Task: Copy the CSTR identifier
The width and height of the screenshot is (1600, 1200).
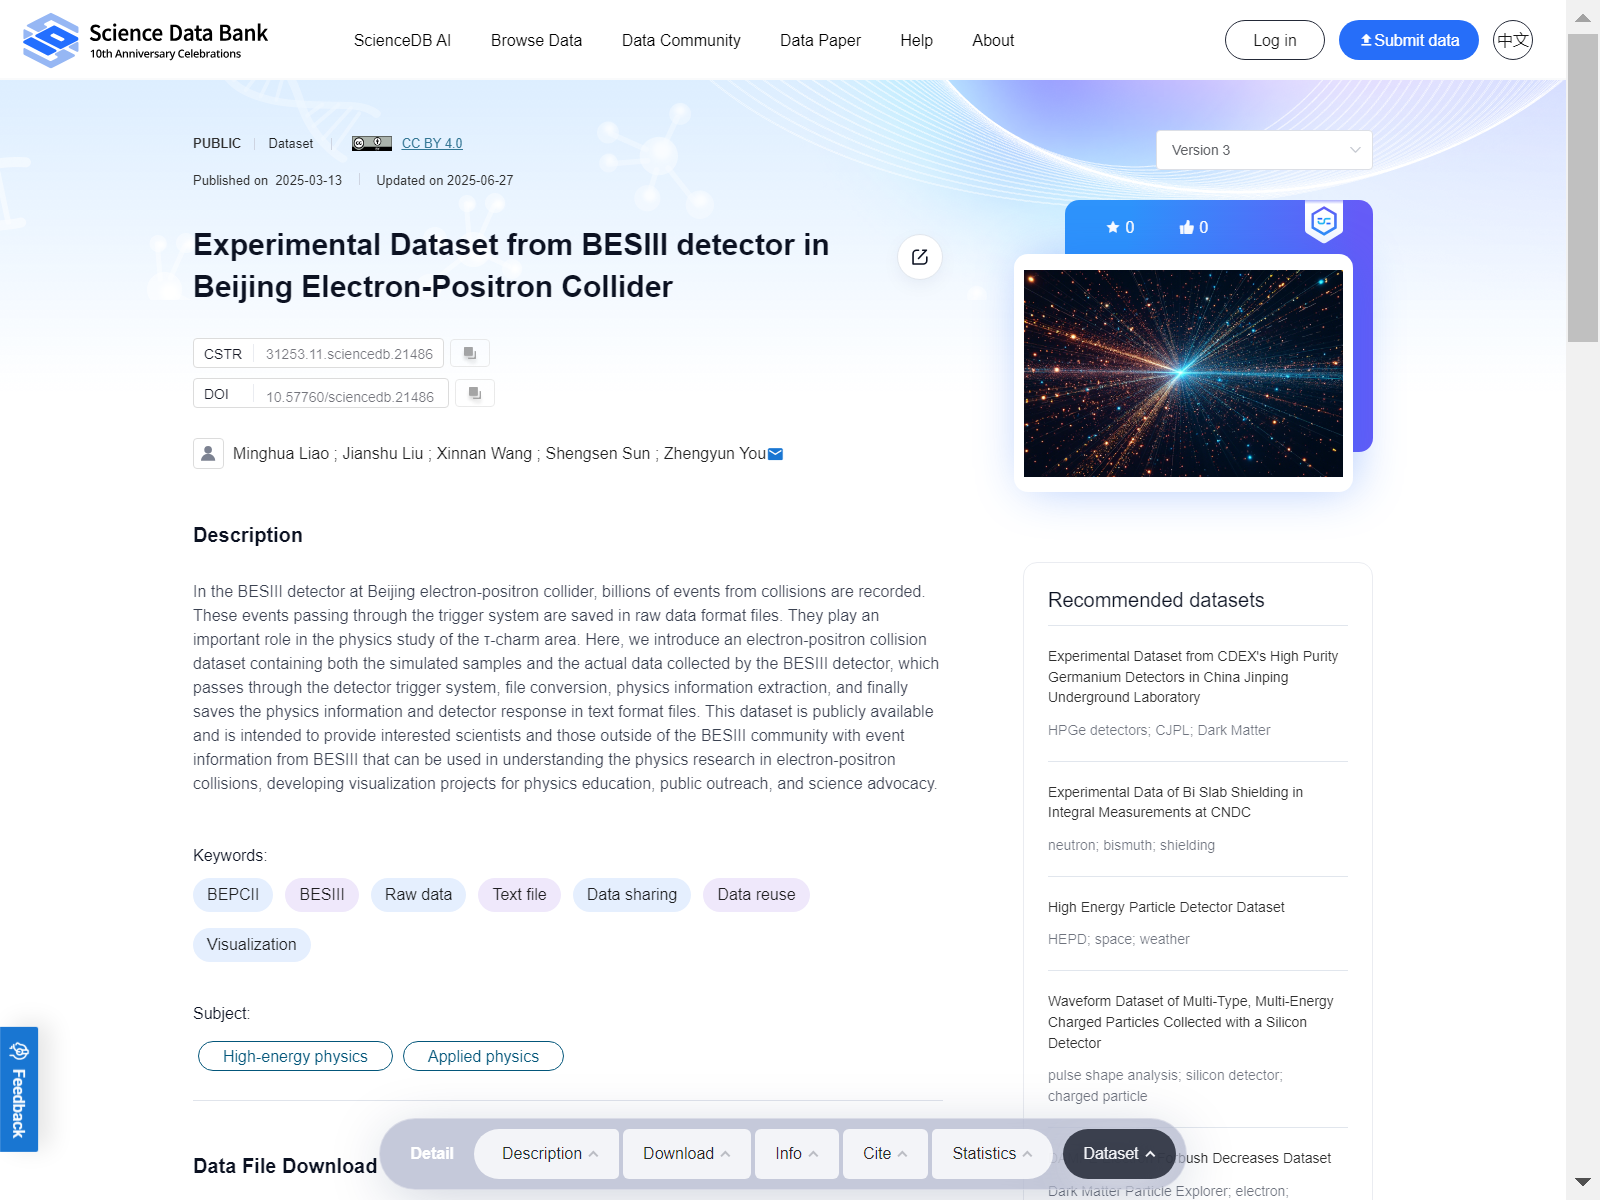Action: pyautogui.click(x=470, y=353)
